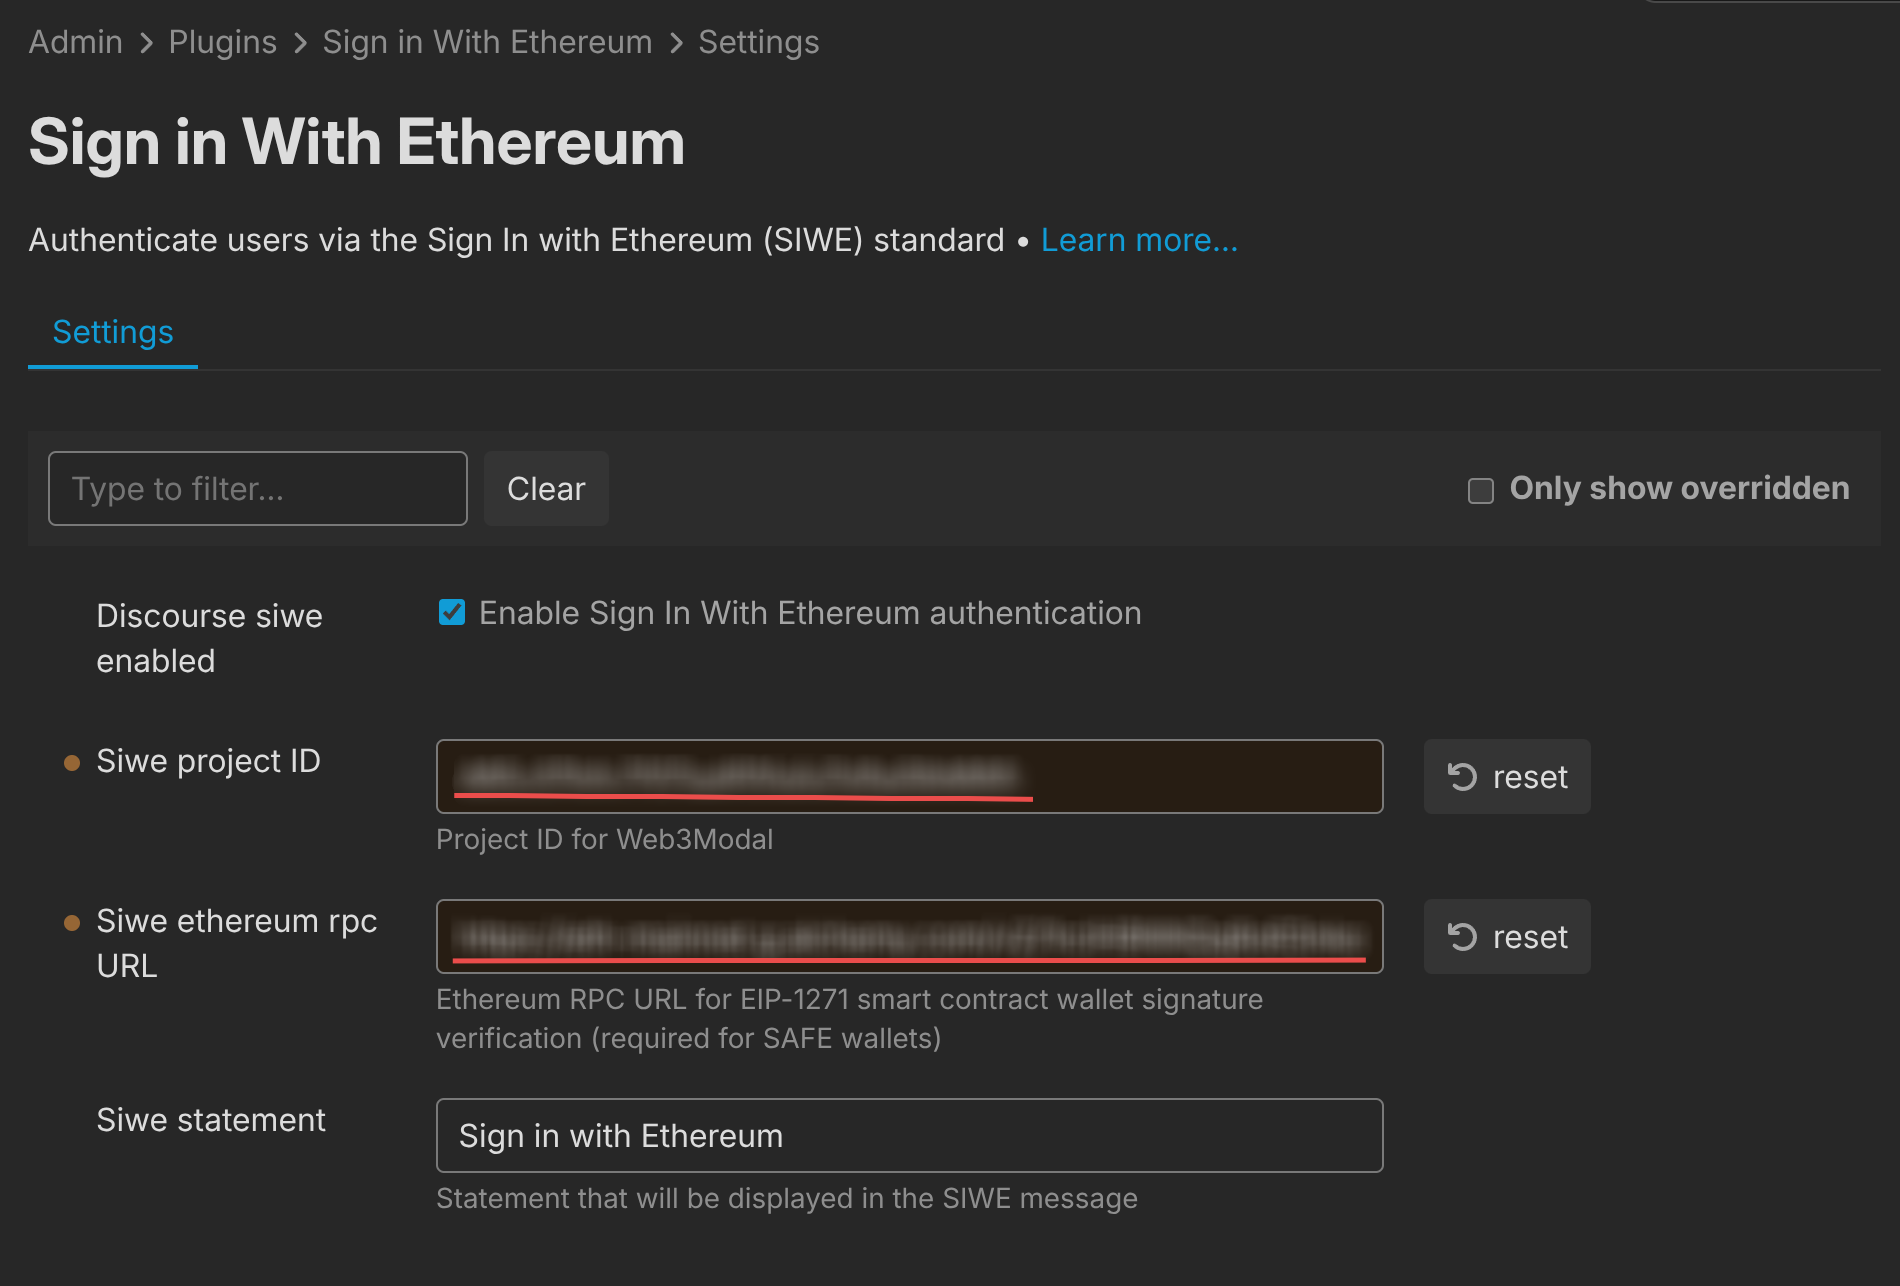Click the orange override dot next to Siwe project ID
This screenshot has width=1900, height=1286.
[71, 762]
